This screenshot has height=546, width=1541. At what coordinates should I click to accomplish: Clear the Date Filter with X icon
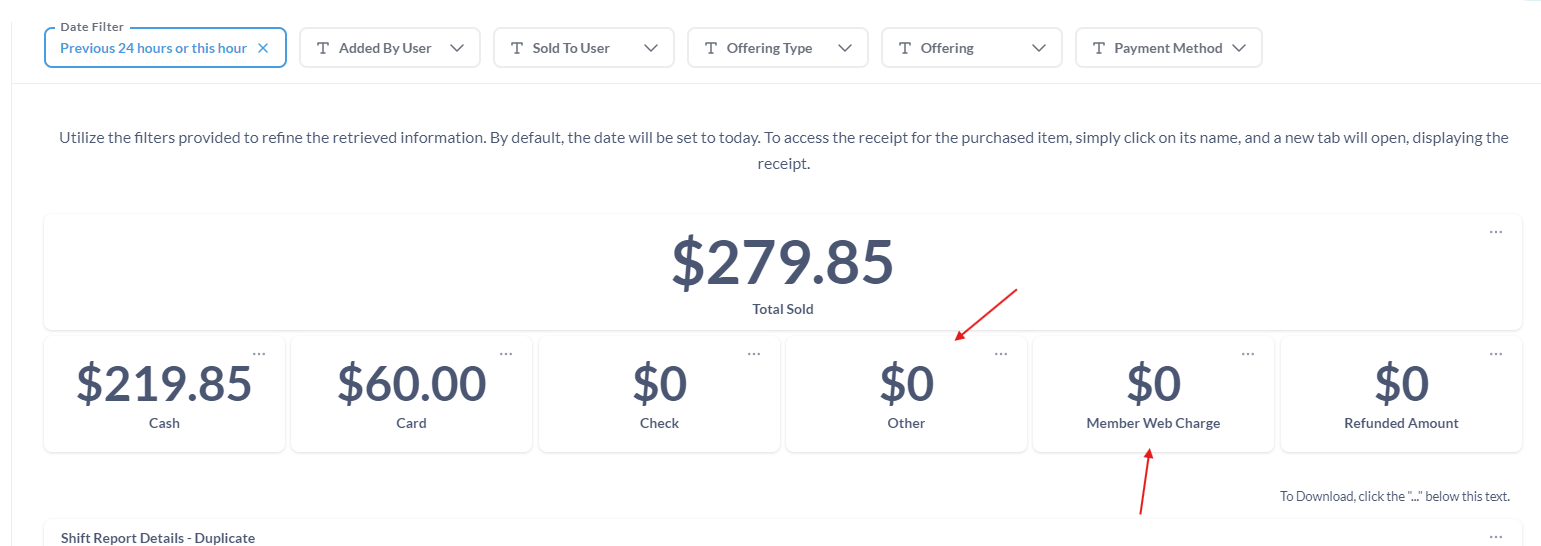(263, 48)
